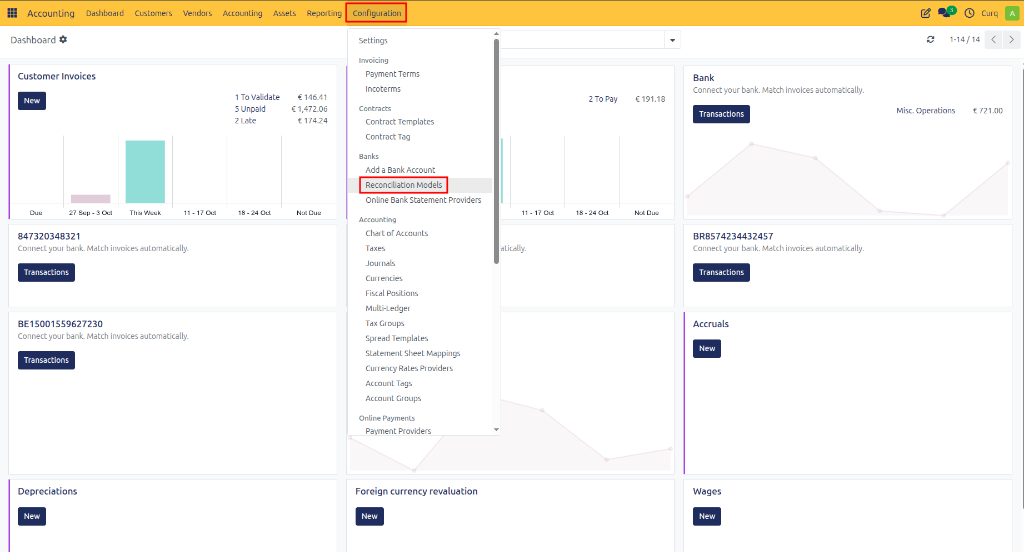Click the '2 To Pay' link
The height and width of the screenshot is (552, 1024).
pyautogui.click(x=603, y=99)
